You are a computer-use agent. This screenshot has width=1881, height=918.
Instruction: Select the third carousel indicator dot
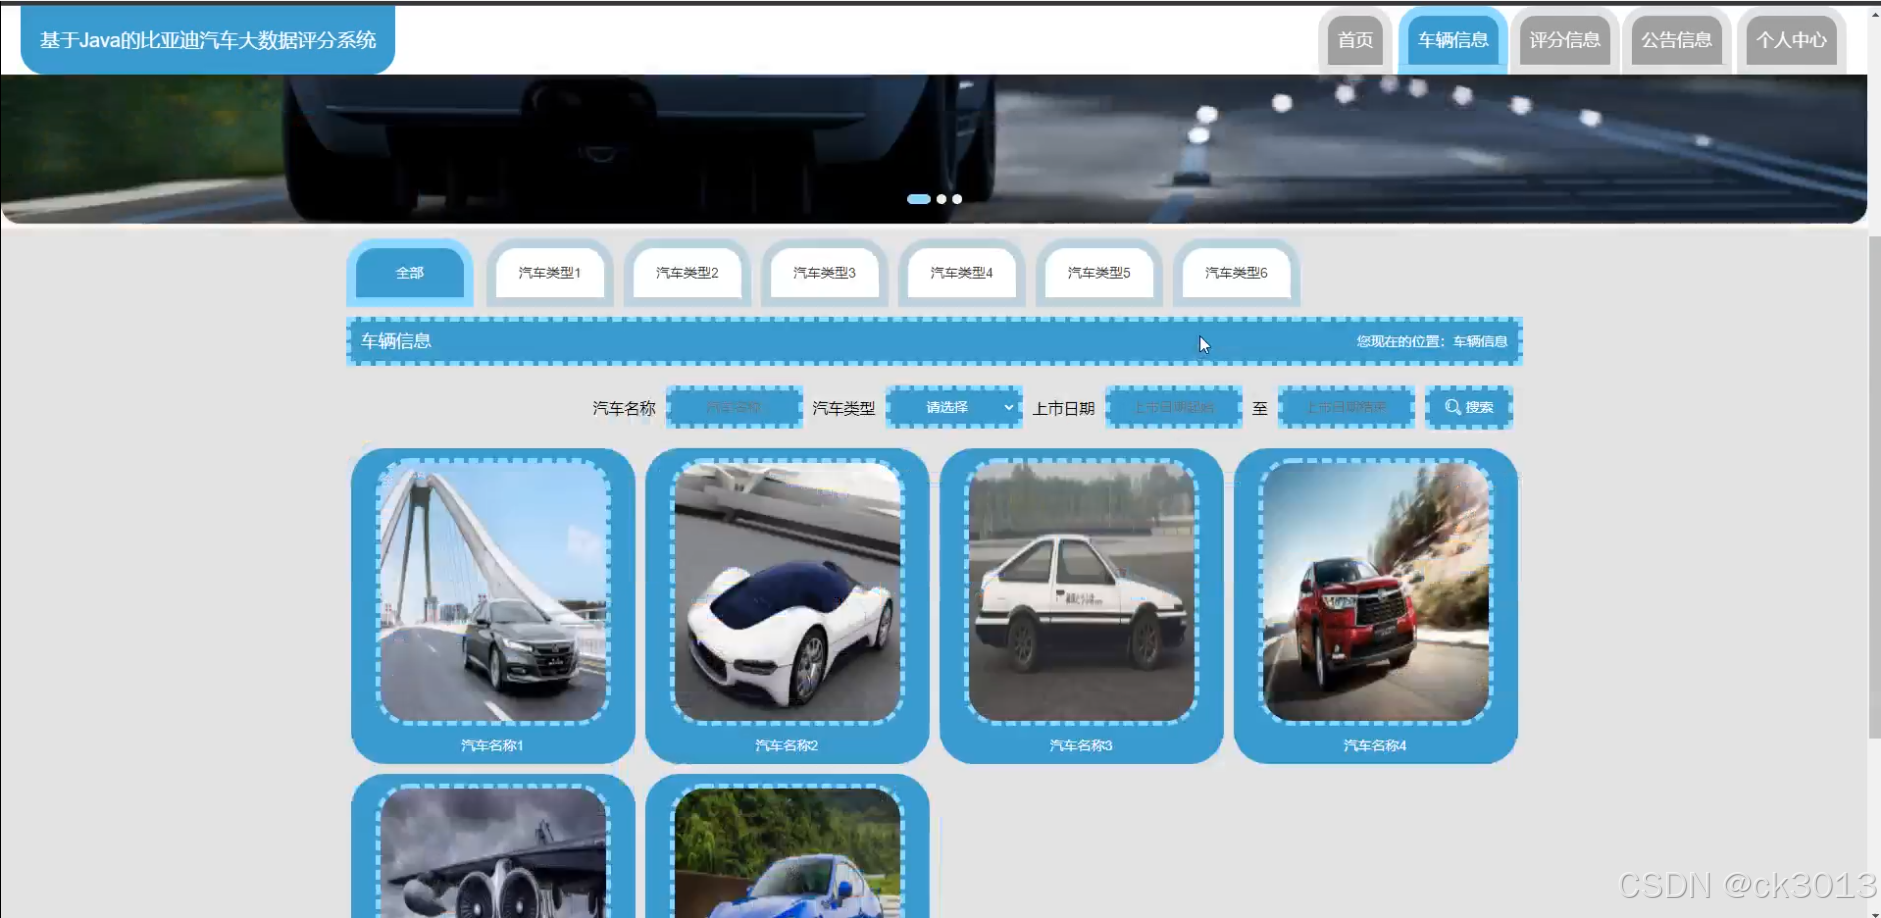coord(957,199)
